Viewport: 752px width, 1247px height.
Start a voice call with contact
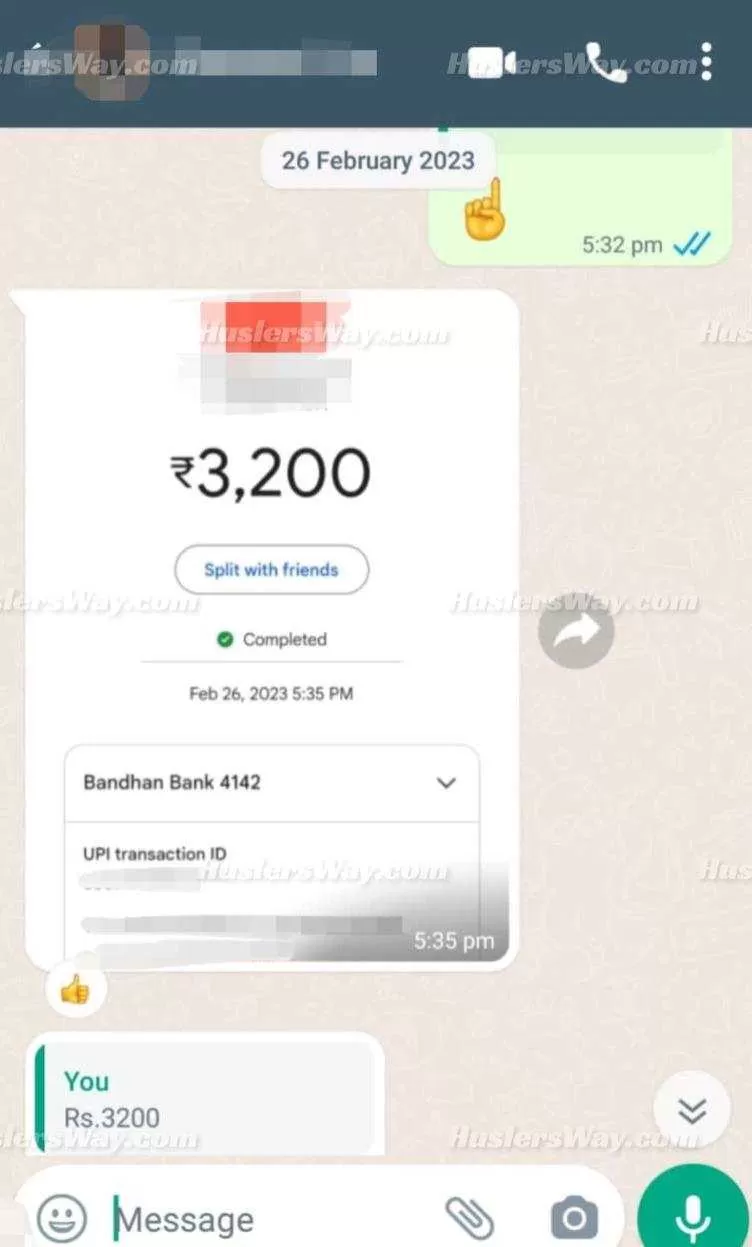pyautogui.click(x=605, y=62)
